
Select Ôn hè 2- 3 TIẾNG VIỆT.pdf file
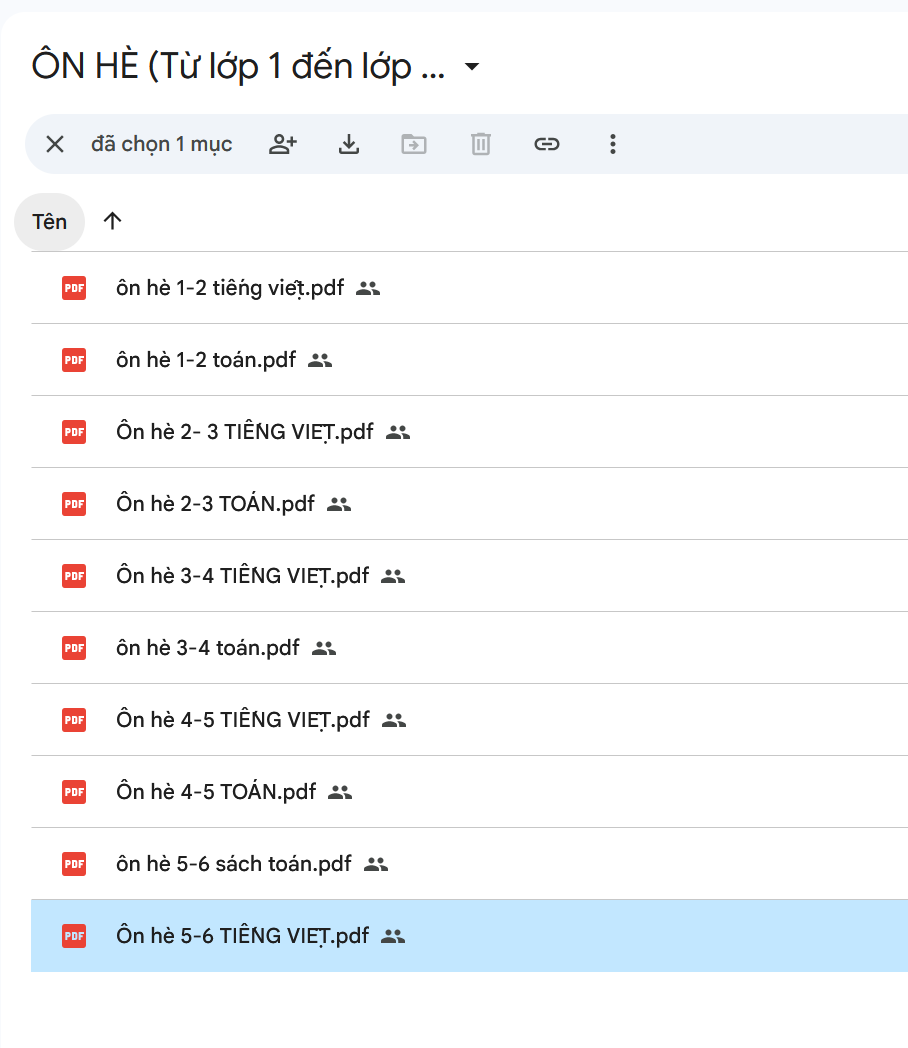[244, 432]
